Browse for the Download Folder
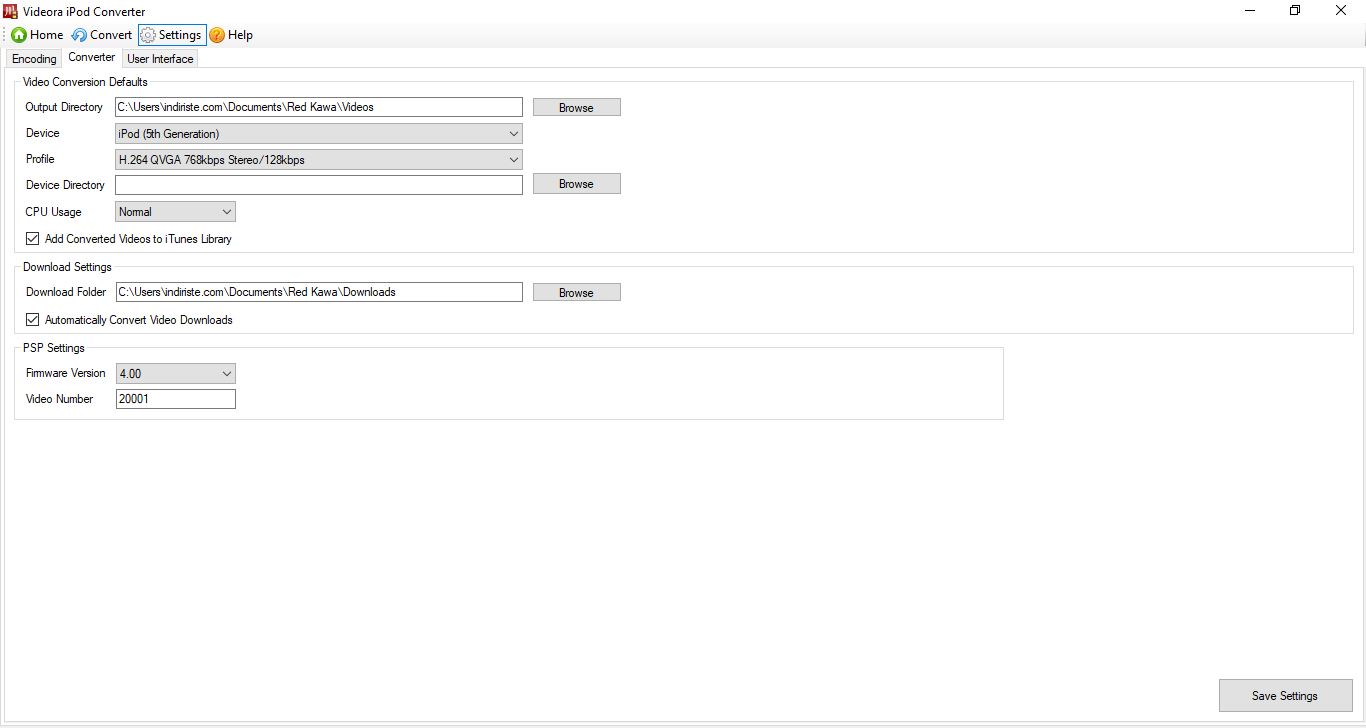 click(576, 292)
